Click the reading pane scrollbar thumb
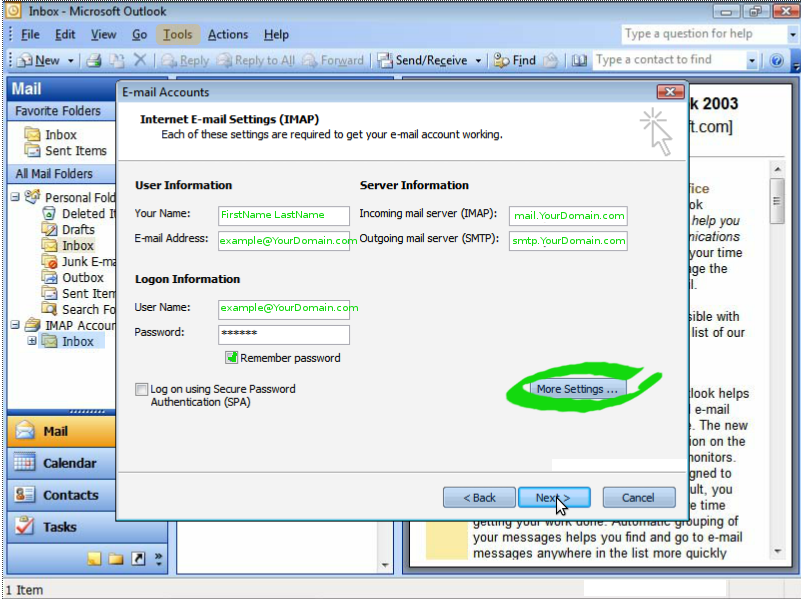Image resolution: width=801 pixels, height=599 pixels. click(x=777, y=201)
